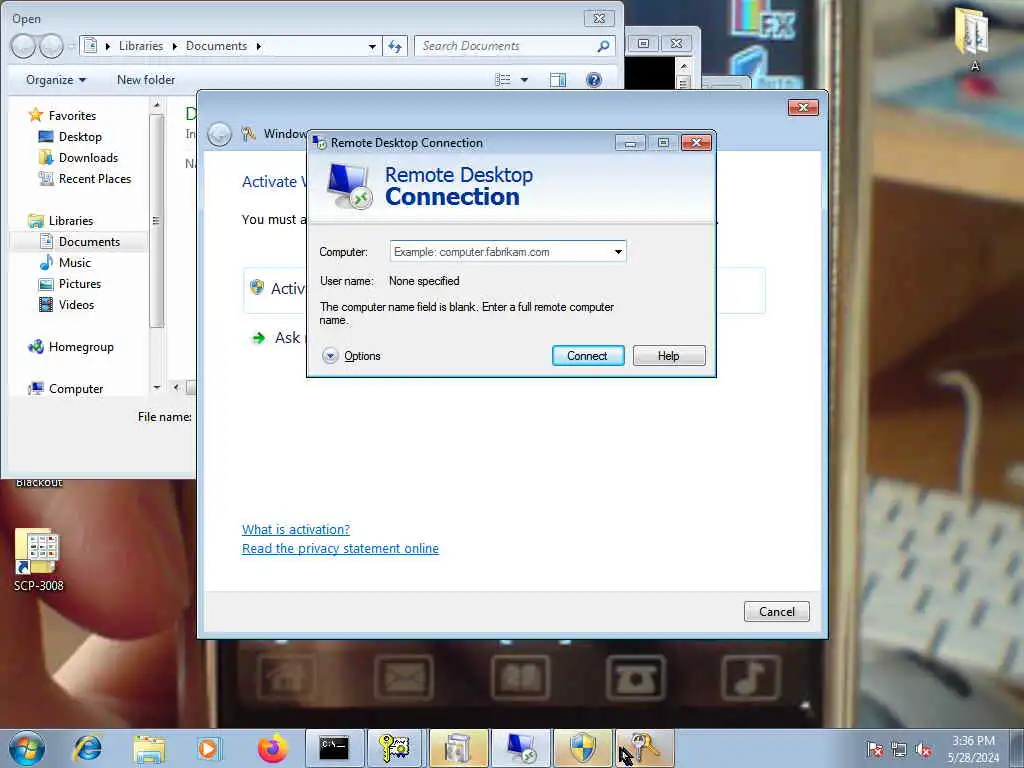Viewport: 1024px width, 768px height.
Task: Switch to Windows Activation keys taskbar icon
Action: 644,748
